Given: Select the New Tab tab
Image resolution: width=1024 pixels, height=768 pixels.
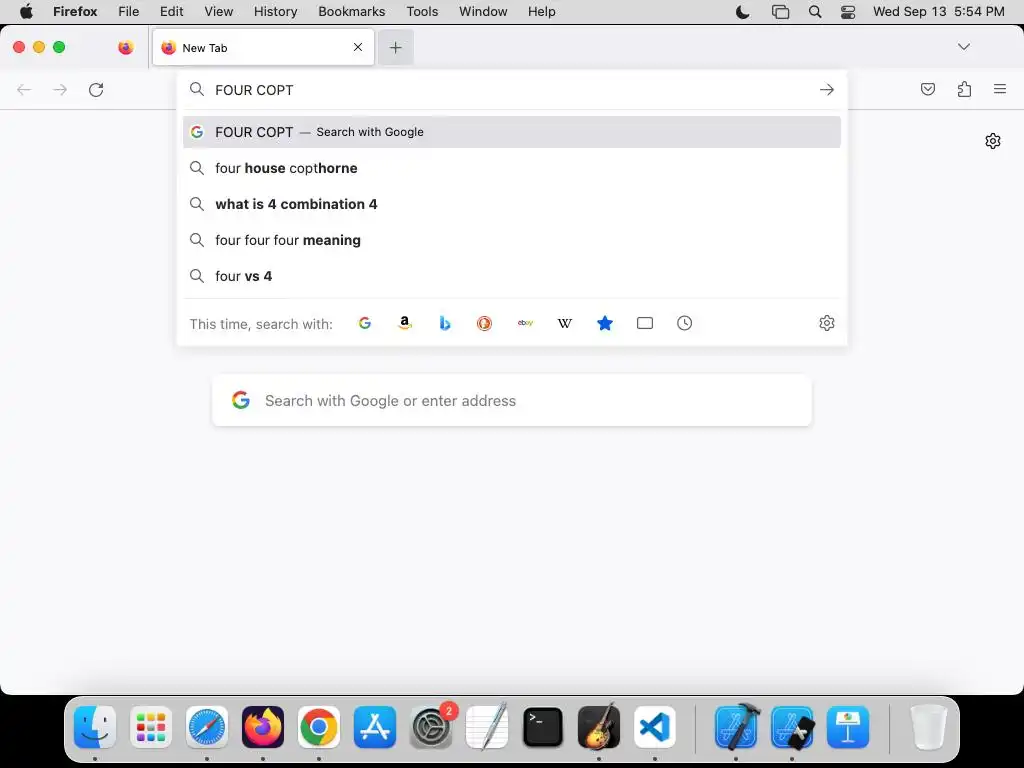Looking at the screenshot, I should click(263, 47).
